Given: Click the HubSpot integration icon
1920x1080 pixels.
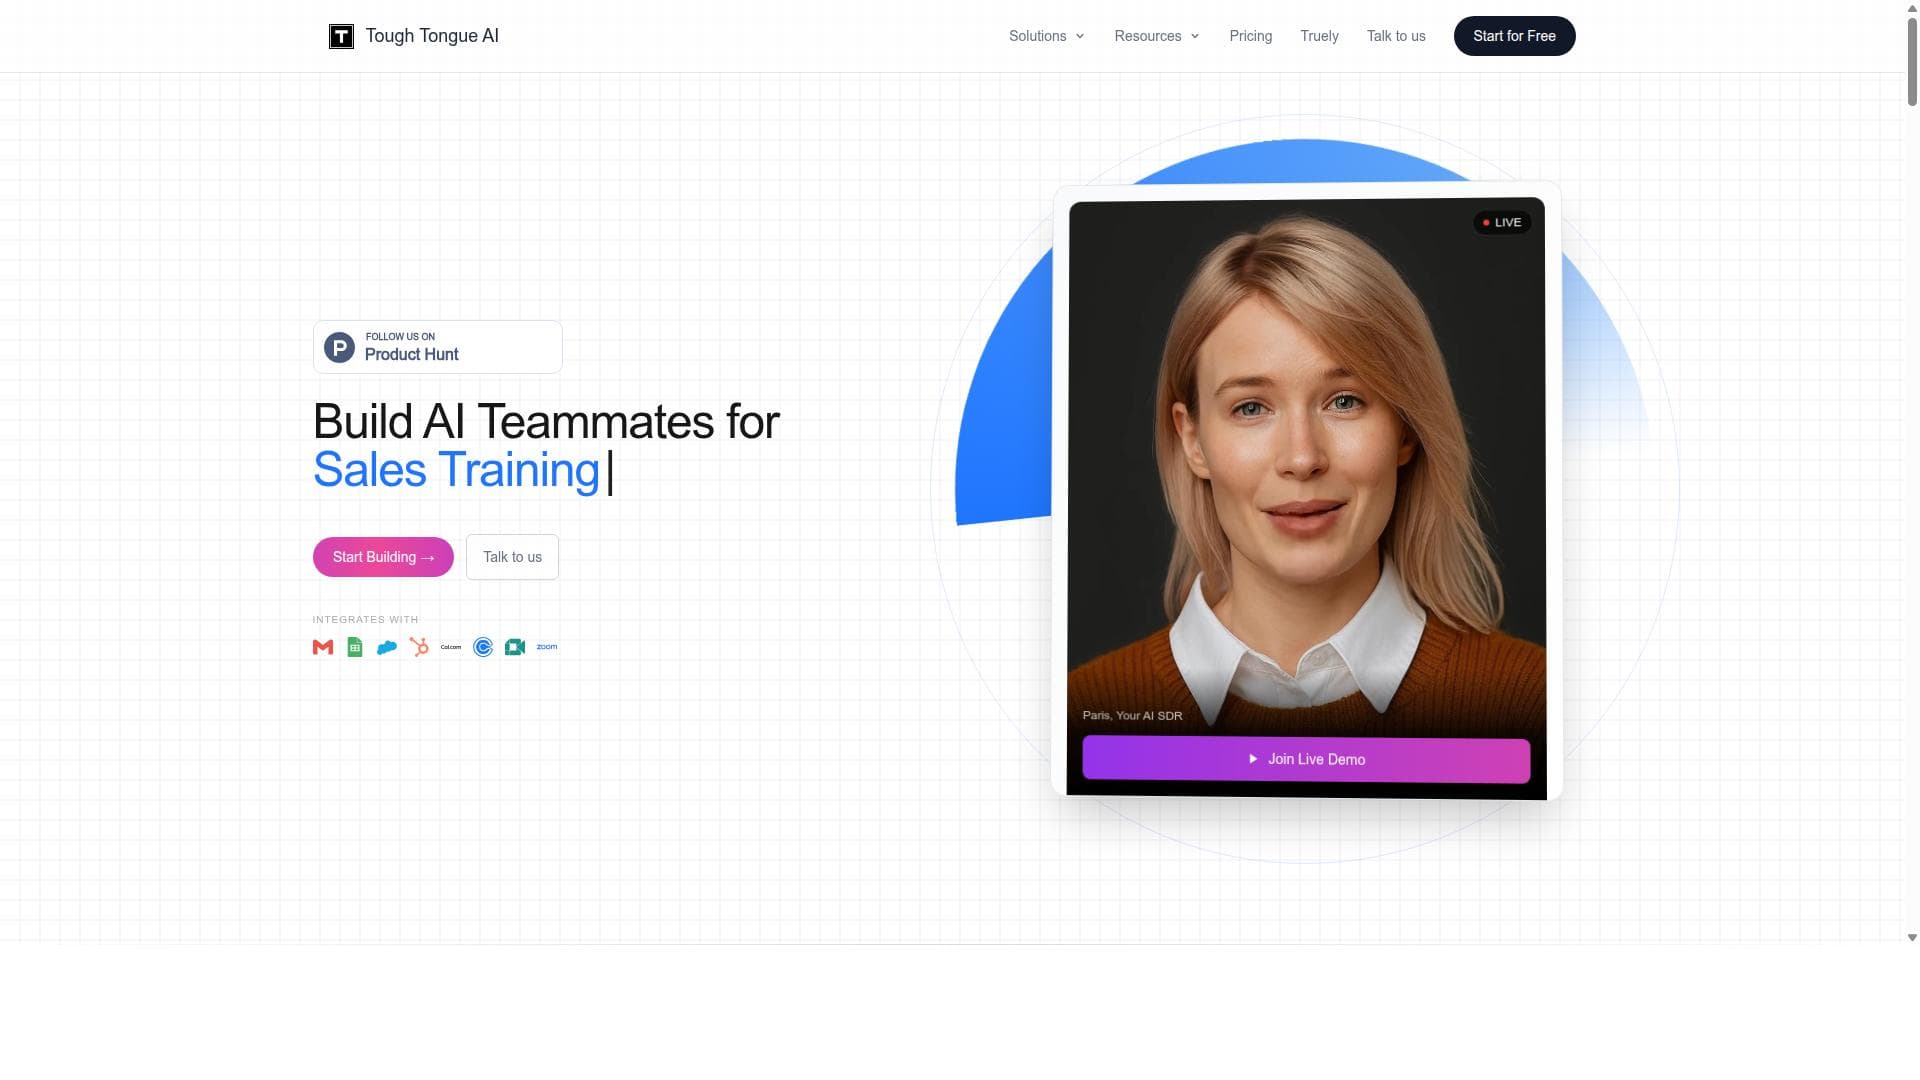Looking at the screenshot, I should tap(419, 648).
